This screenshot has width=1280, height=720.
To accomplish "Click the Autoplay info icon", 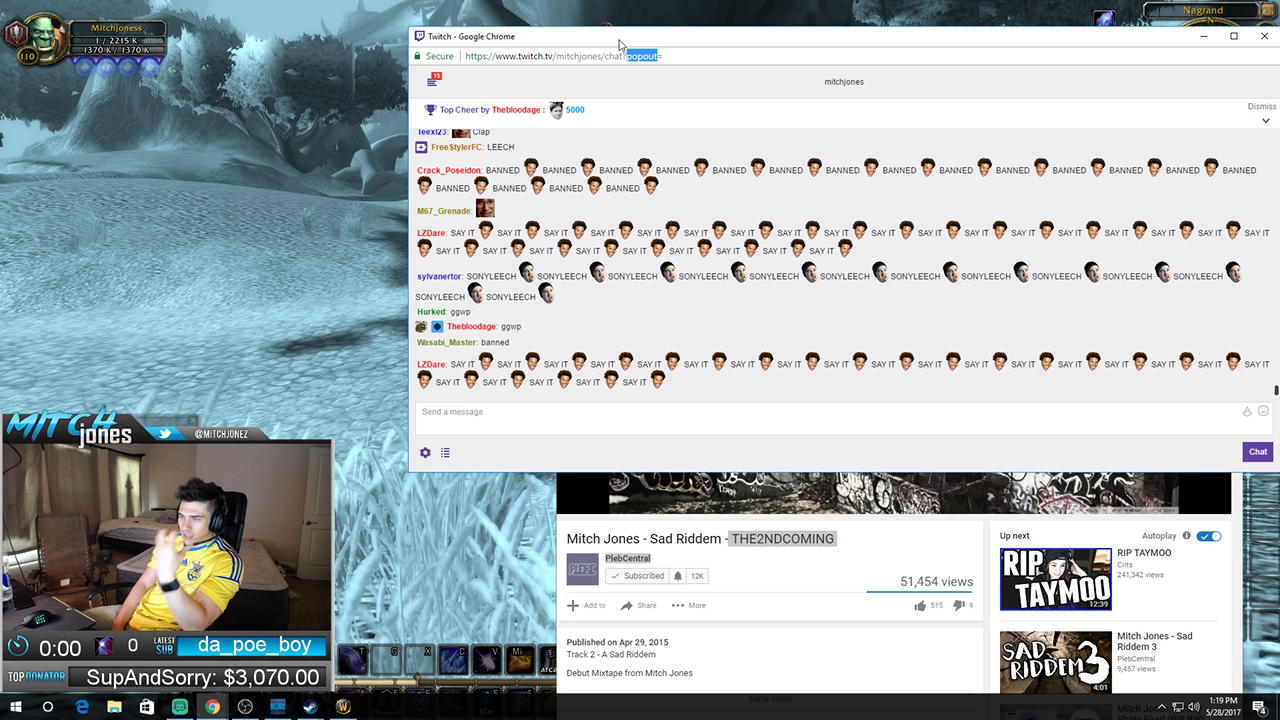I will [x=1187, y=536].
